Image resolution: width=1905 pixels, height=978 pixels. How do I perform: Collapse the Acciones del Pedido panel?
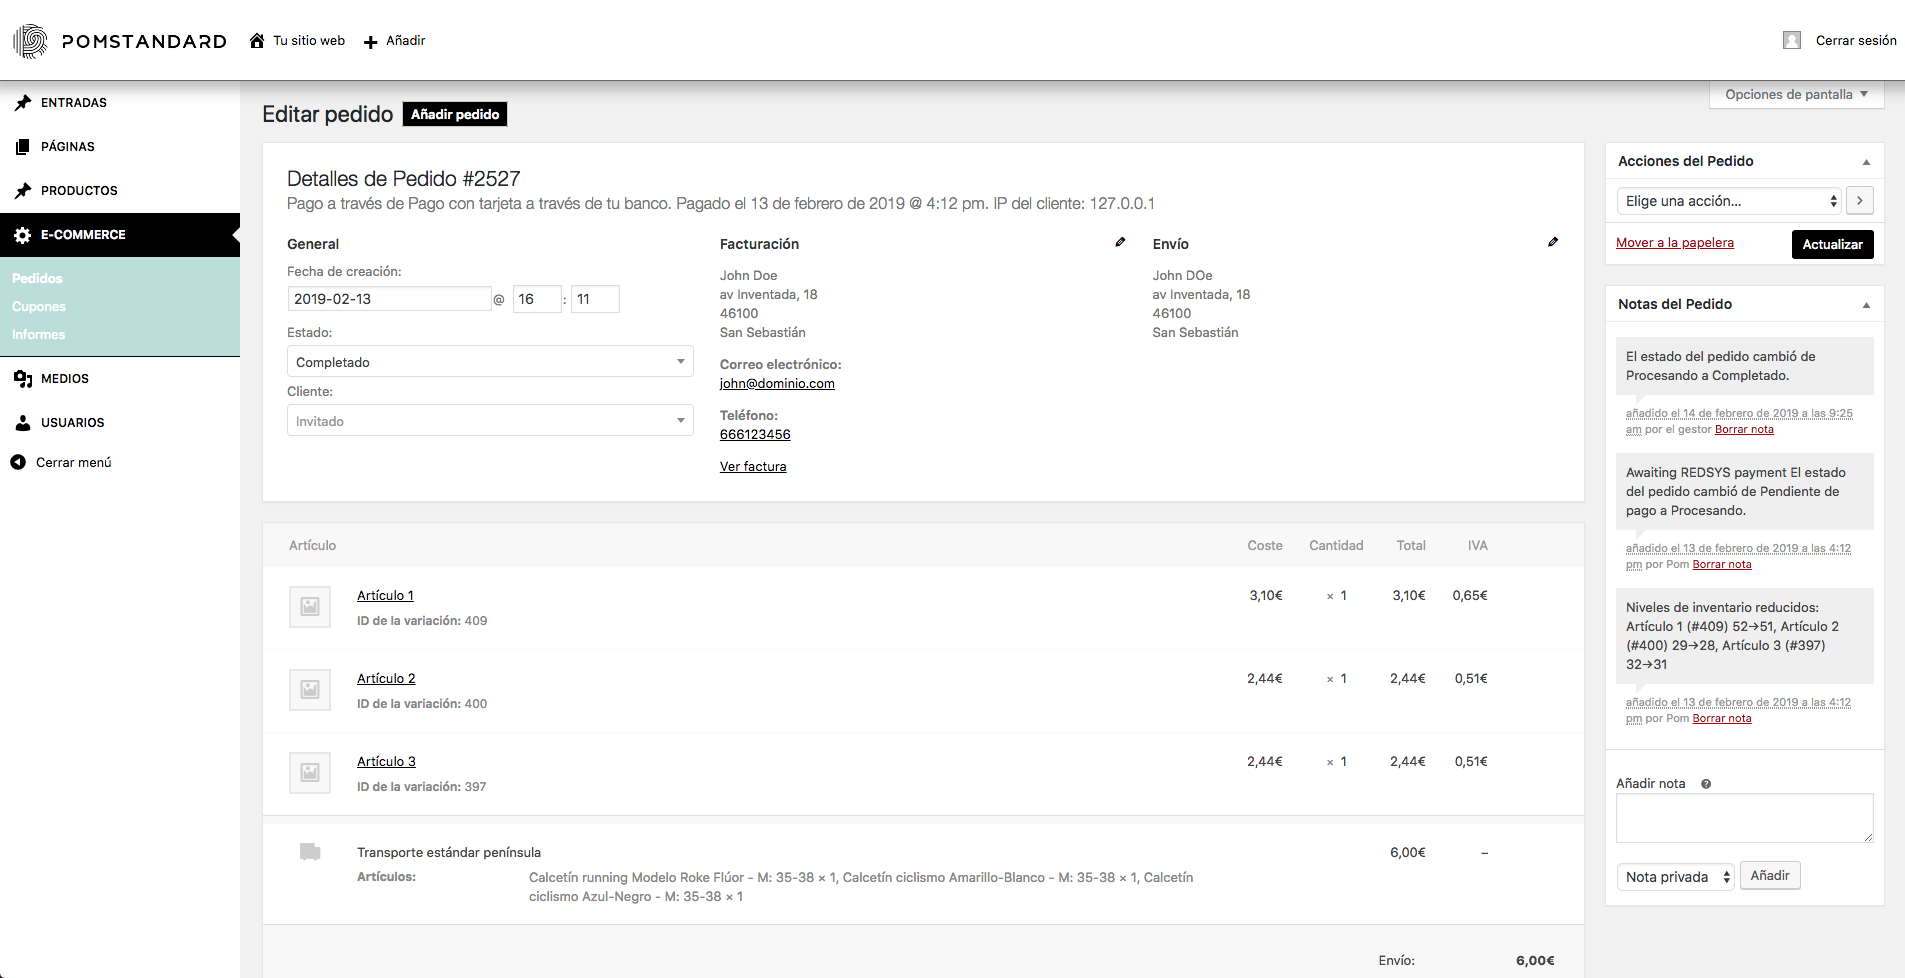pyautogui.click(x=1866, y=162)
